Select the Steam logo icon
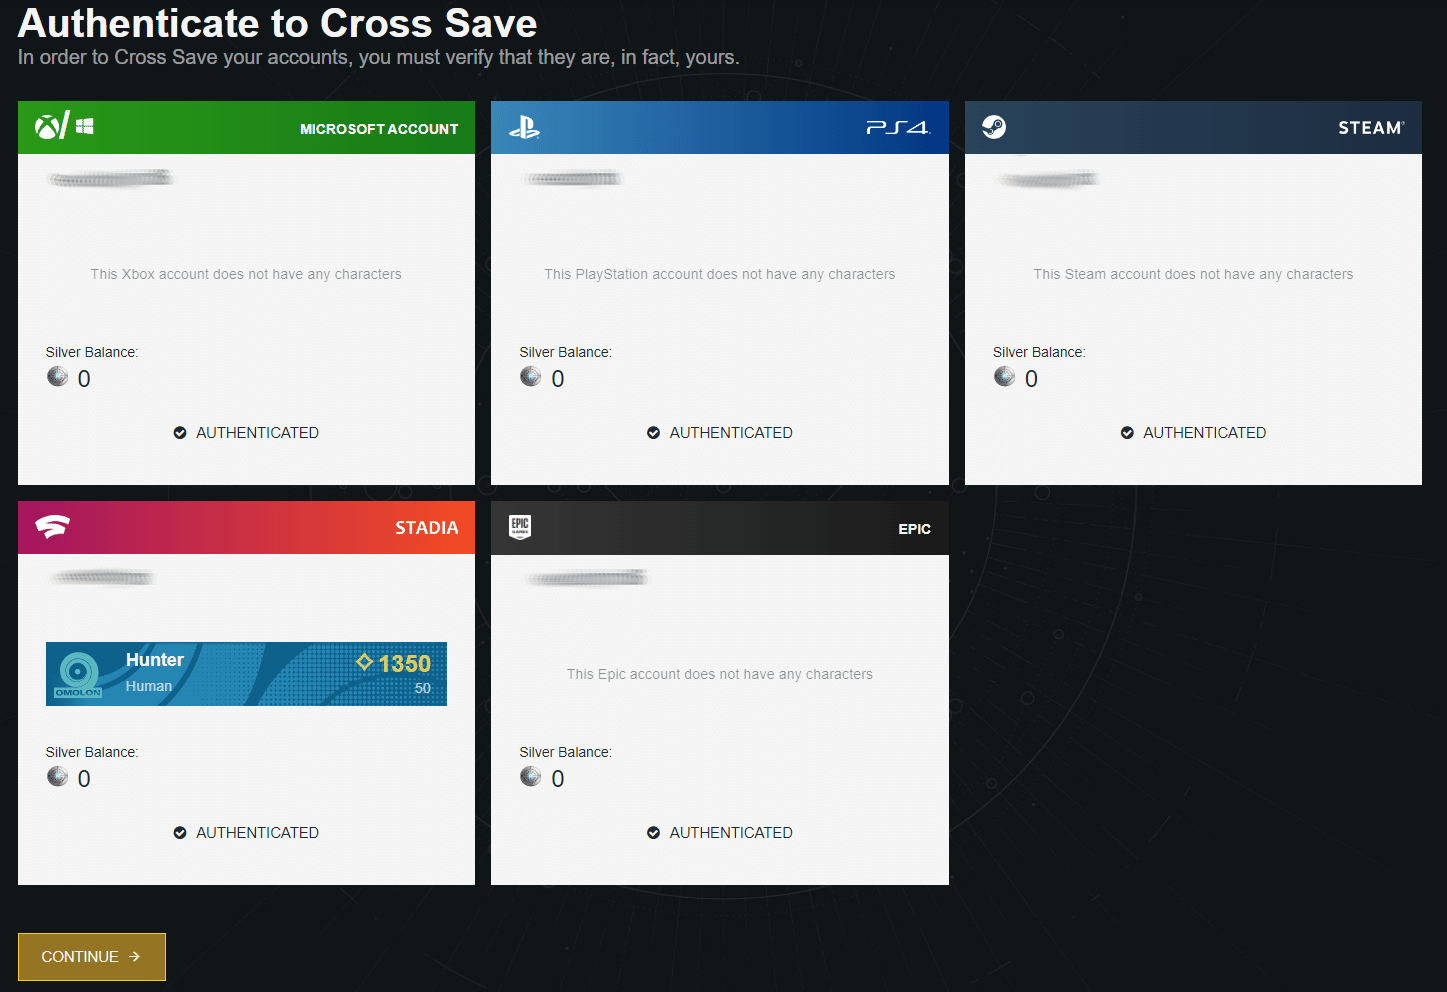Screen dimensions: 1447x992 (x=994, y=127)
